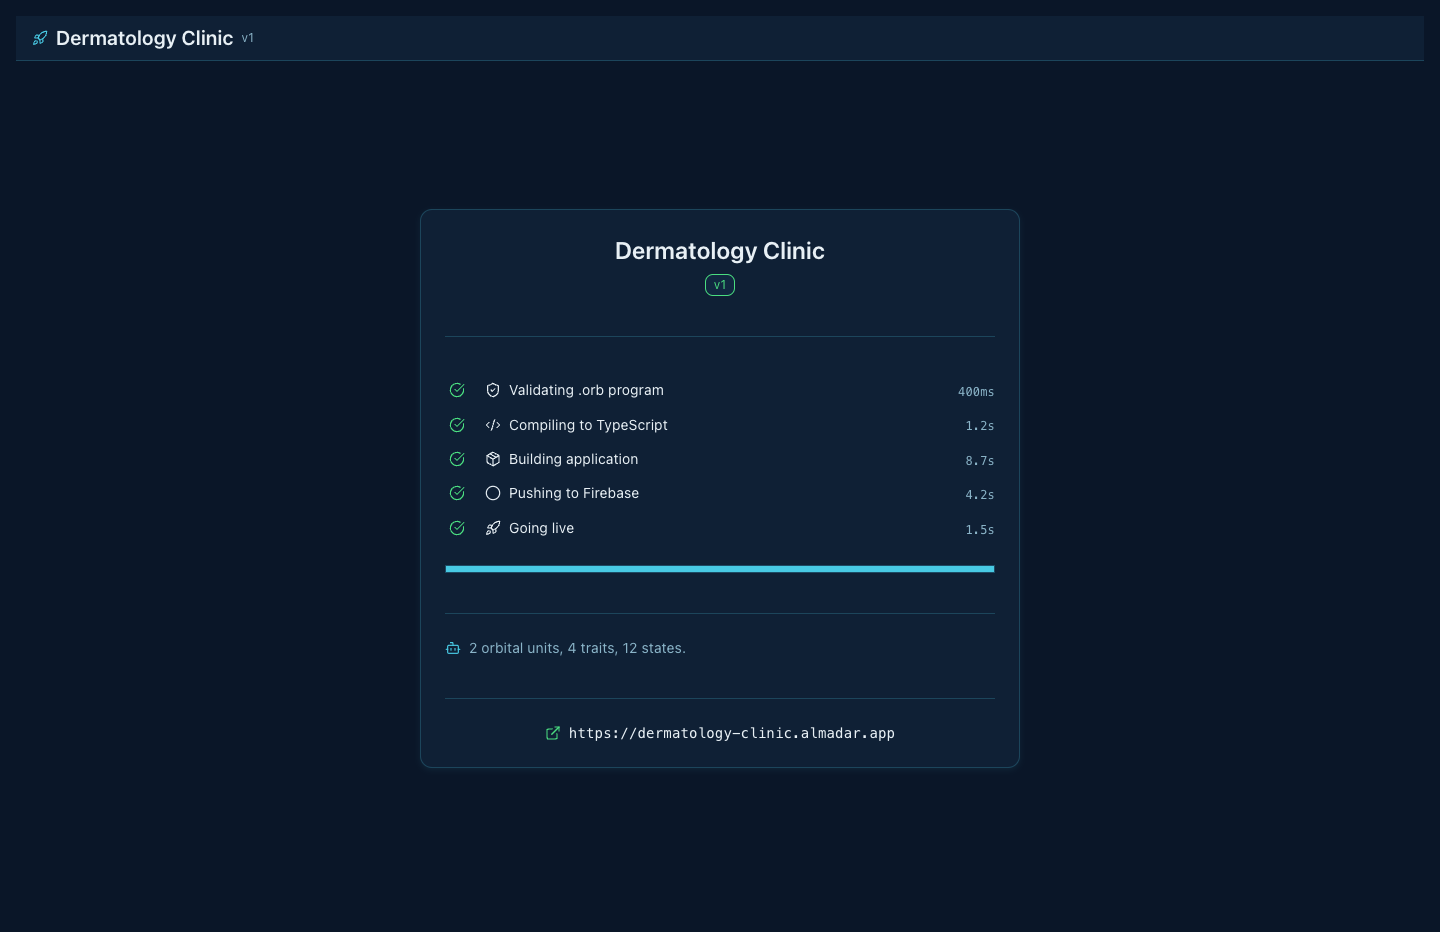Image resolution: width=1440 pixels, height=932 pixels.
Task: Click the shield icon beside Validating .orb program
Action: (x=493, y=390)
